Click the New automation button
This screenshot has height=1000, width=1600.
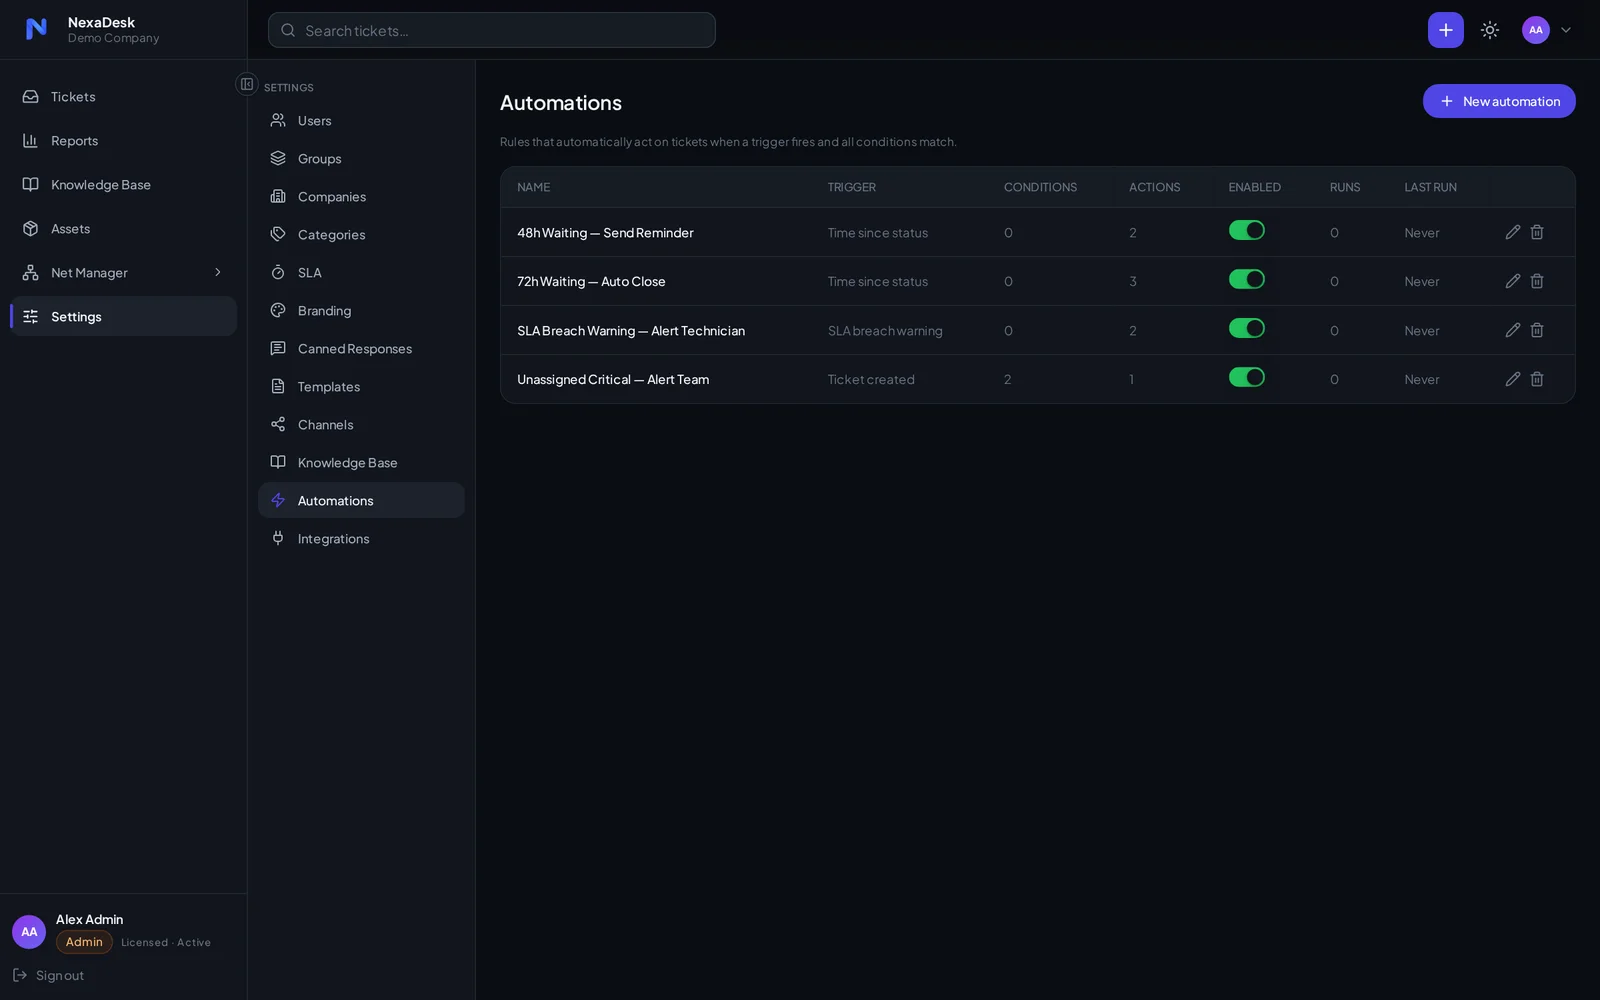1499,101
